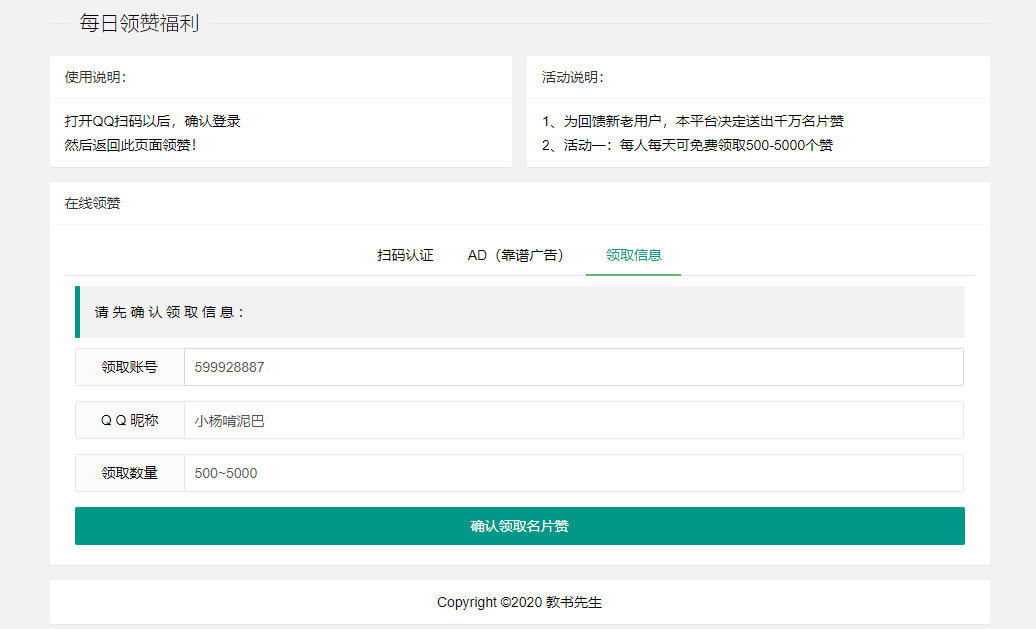Click the 活动说明 section header
The width and height of the screenshot is (1036, 629).
568,76
